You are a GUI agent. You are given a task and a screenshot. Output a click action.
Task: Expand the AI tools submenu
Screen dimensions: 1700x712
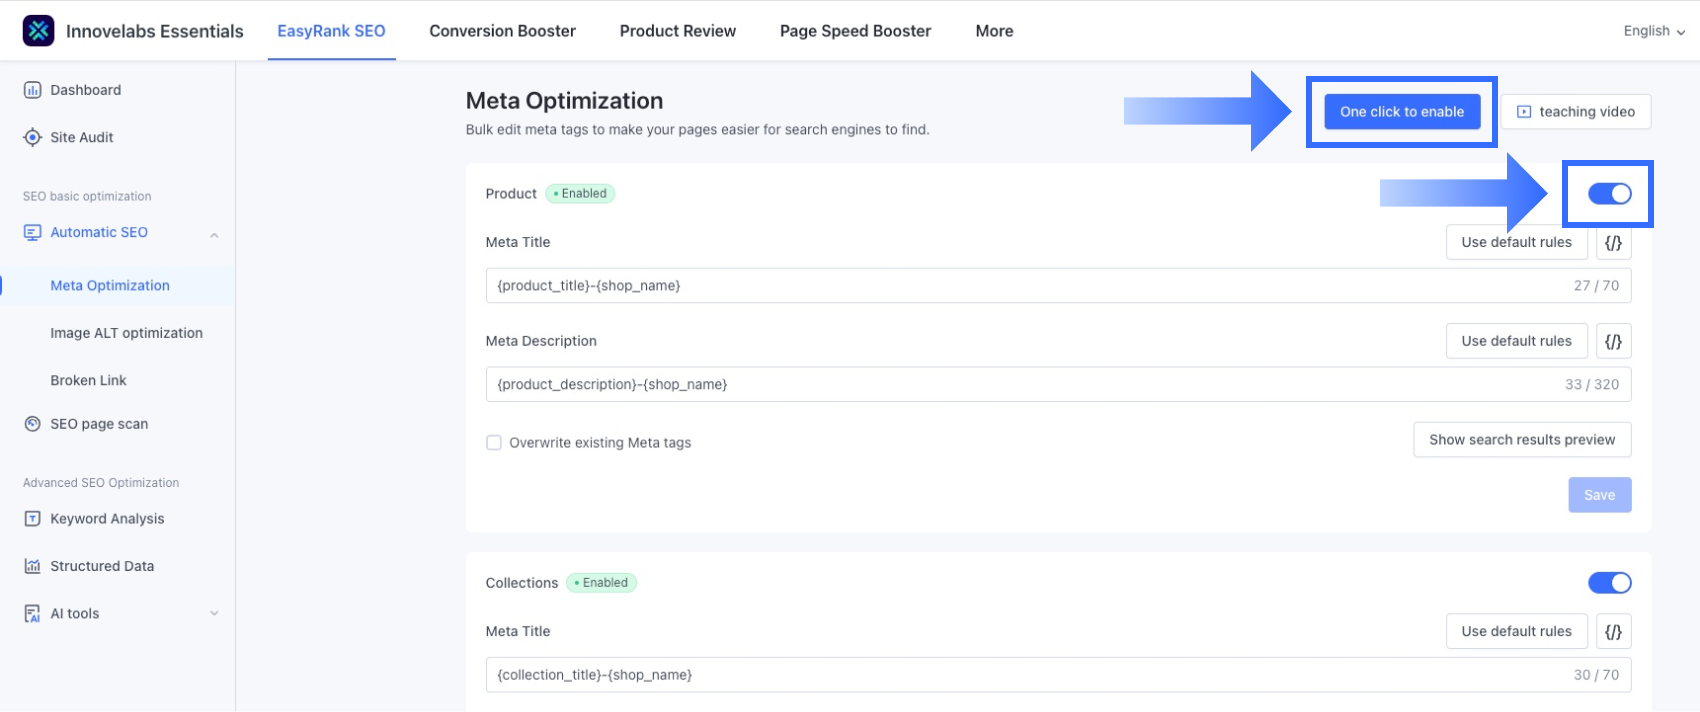214,614
